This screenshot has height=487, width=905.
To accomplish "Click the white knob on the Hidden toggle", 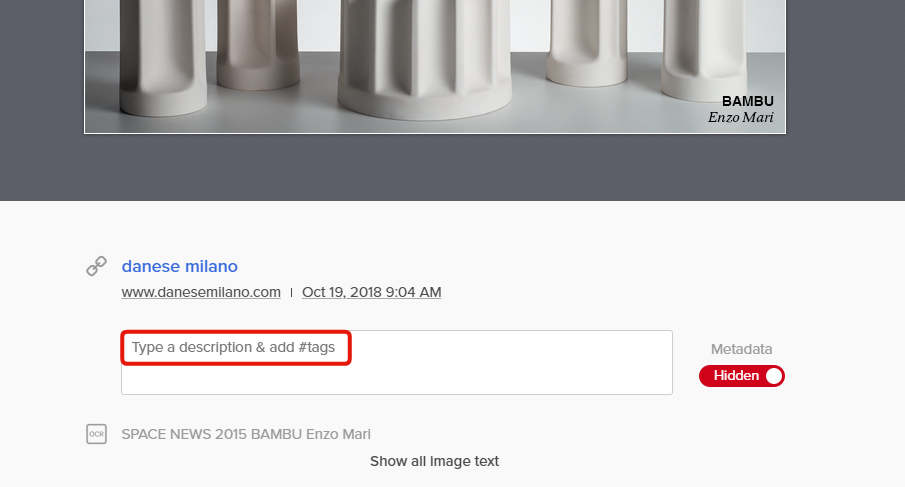I will point(773,376).
